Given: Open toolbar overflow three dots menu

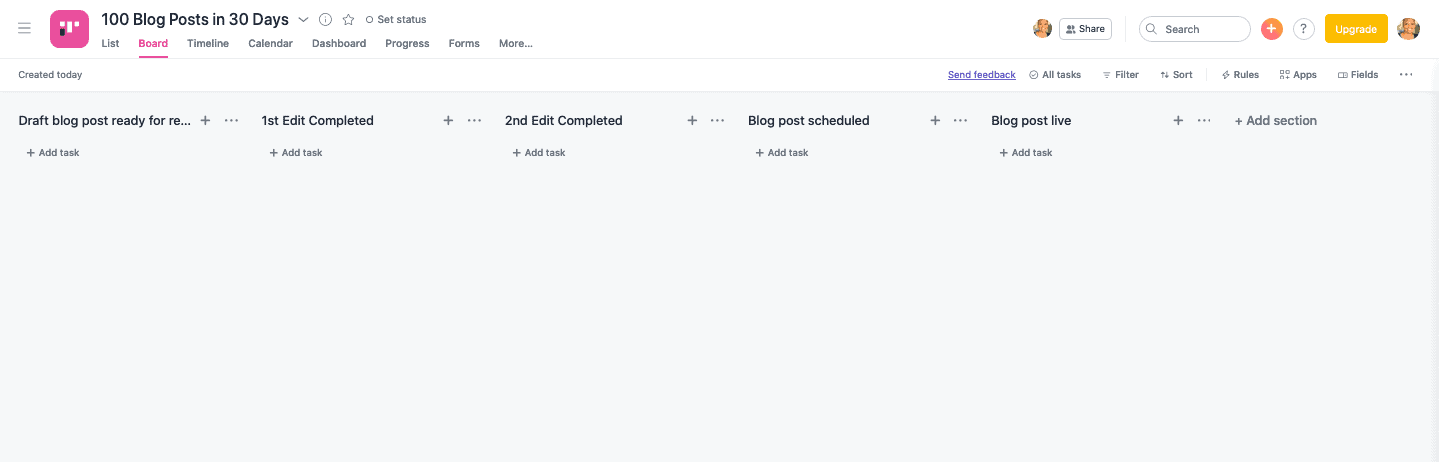Looking at the screenshot, I should (x=1406, y=75).
